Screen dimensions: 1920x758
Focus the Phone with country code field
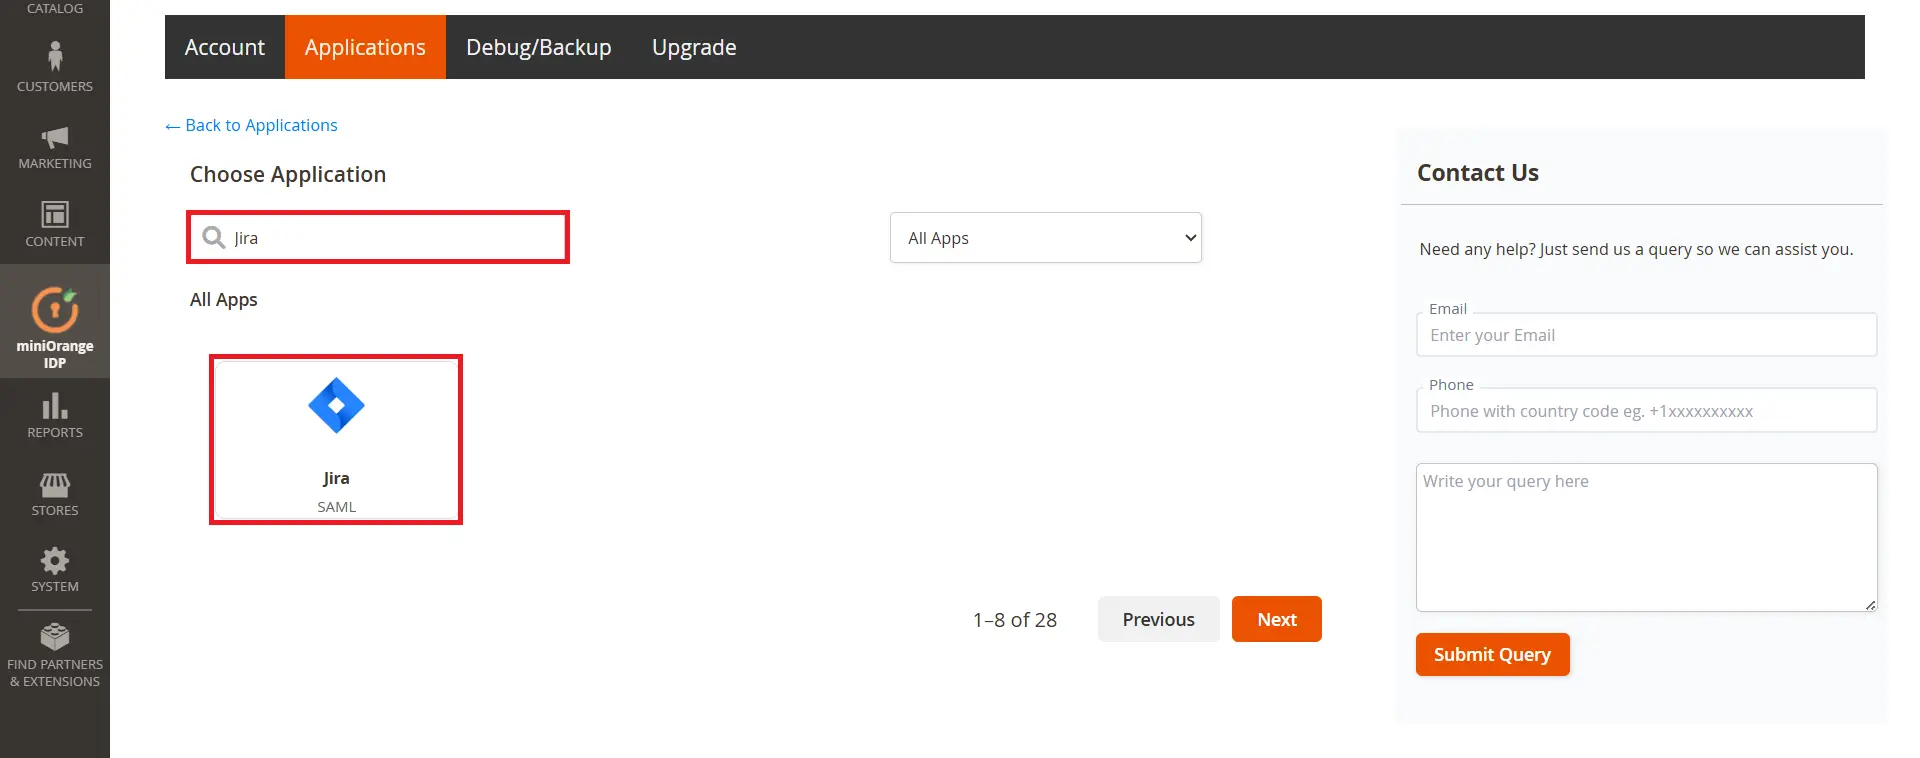point(1646,411)
